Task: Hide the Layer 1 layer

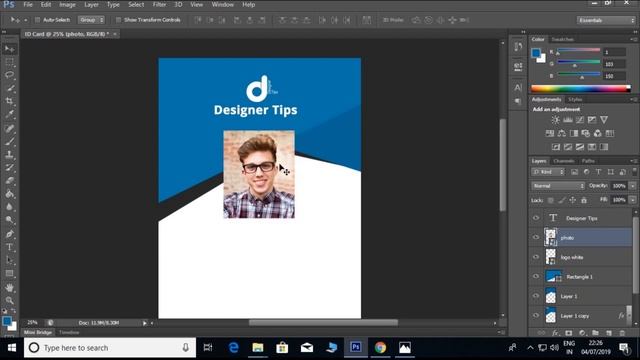Action: (x=536, y=296)
